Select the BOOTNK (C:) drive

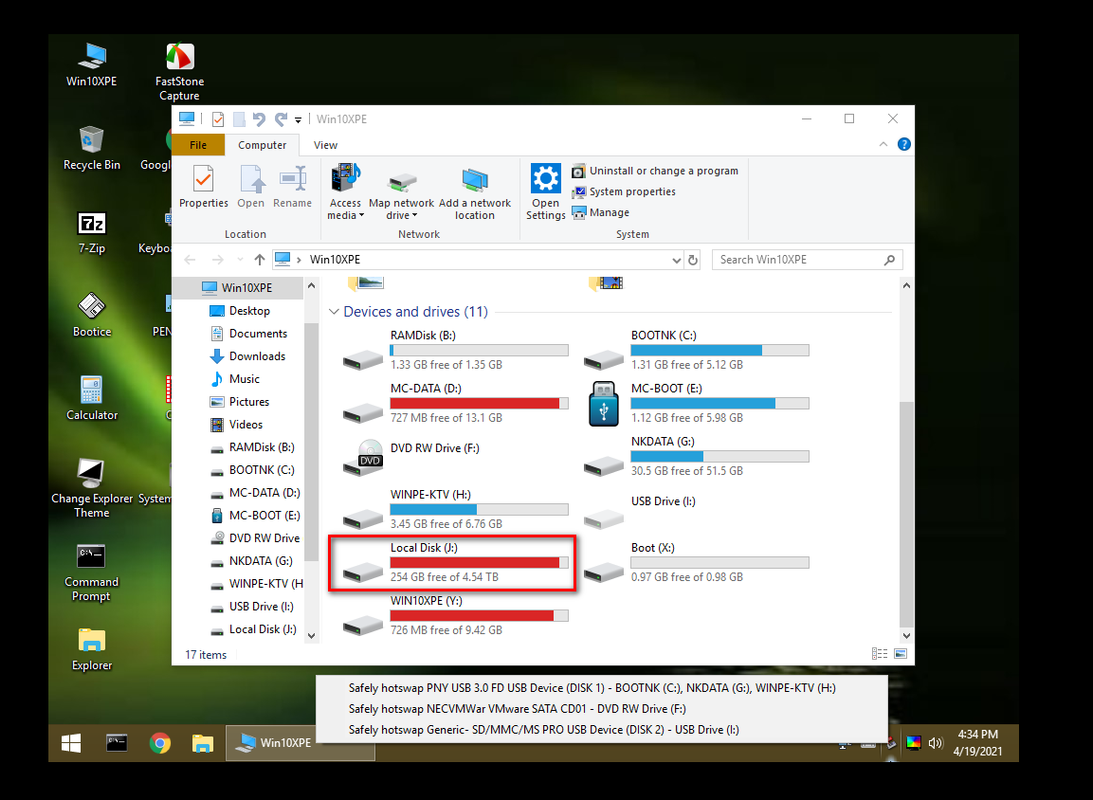click(x=696, y=350)
